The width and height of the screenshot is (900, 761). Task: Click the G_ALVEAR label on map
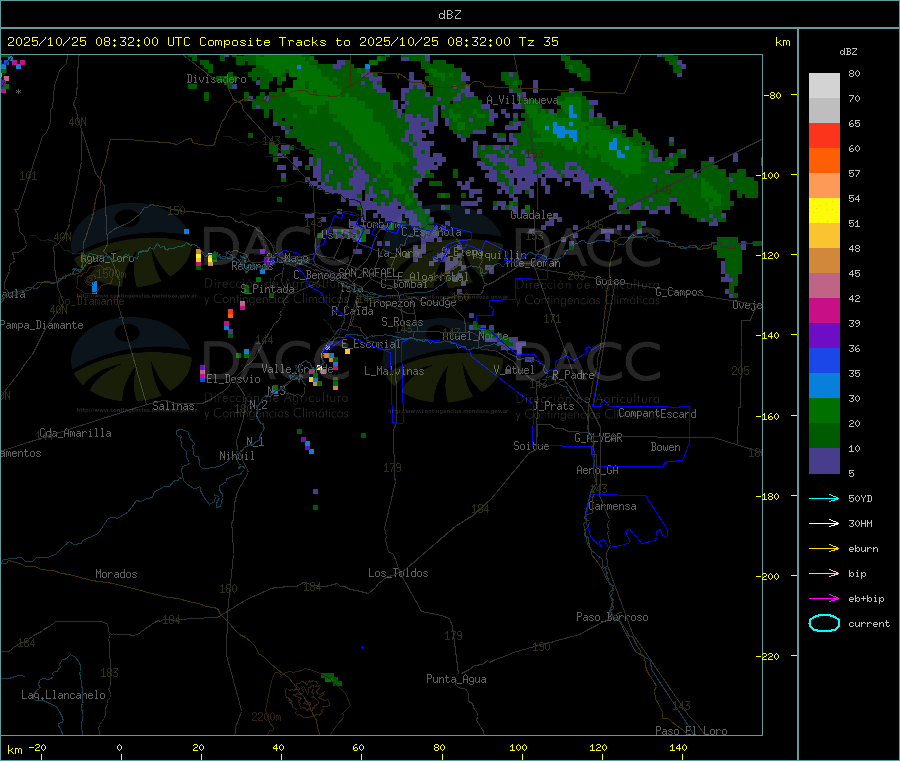click(x=599, y=438)
